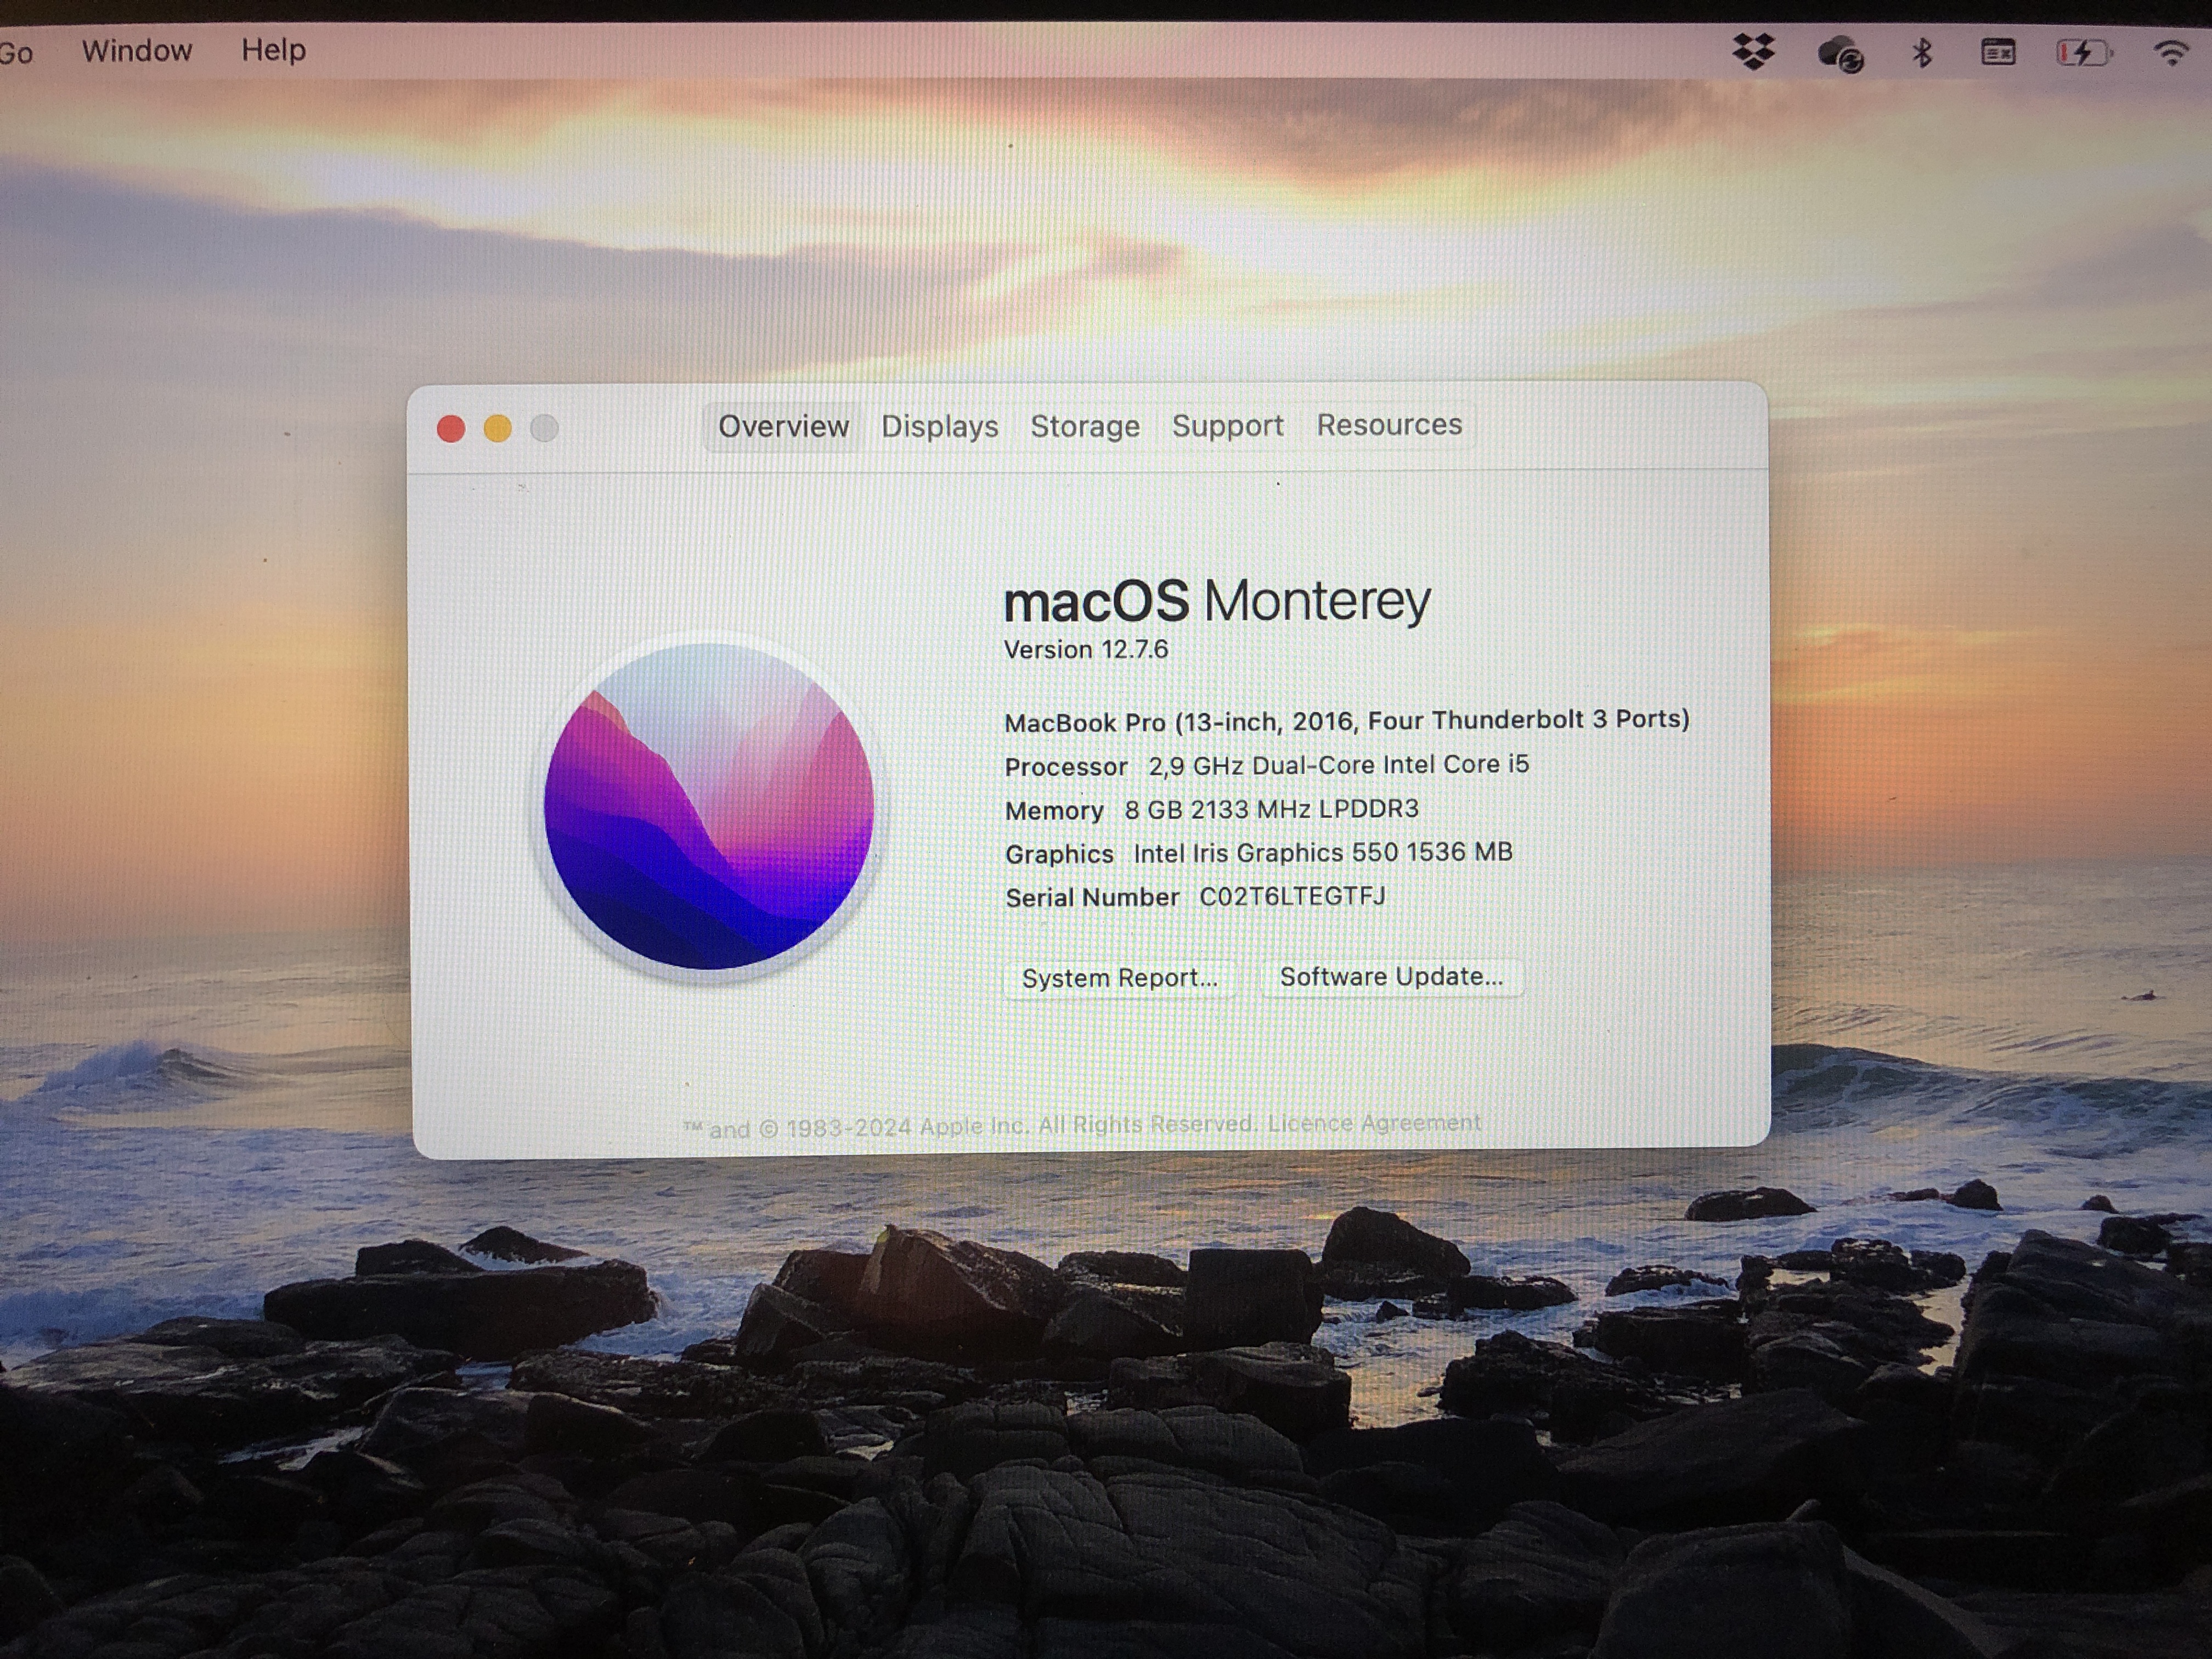This screenshot has width=2212, height=1659.
Task: Open the Resources tab
Action: tap(1389, 425)
